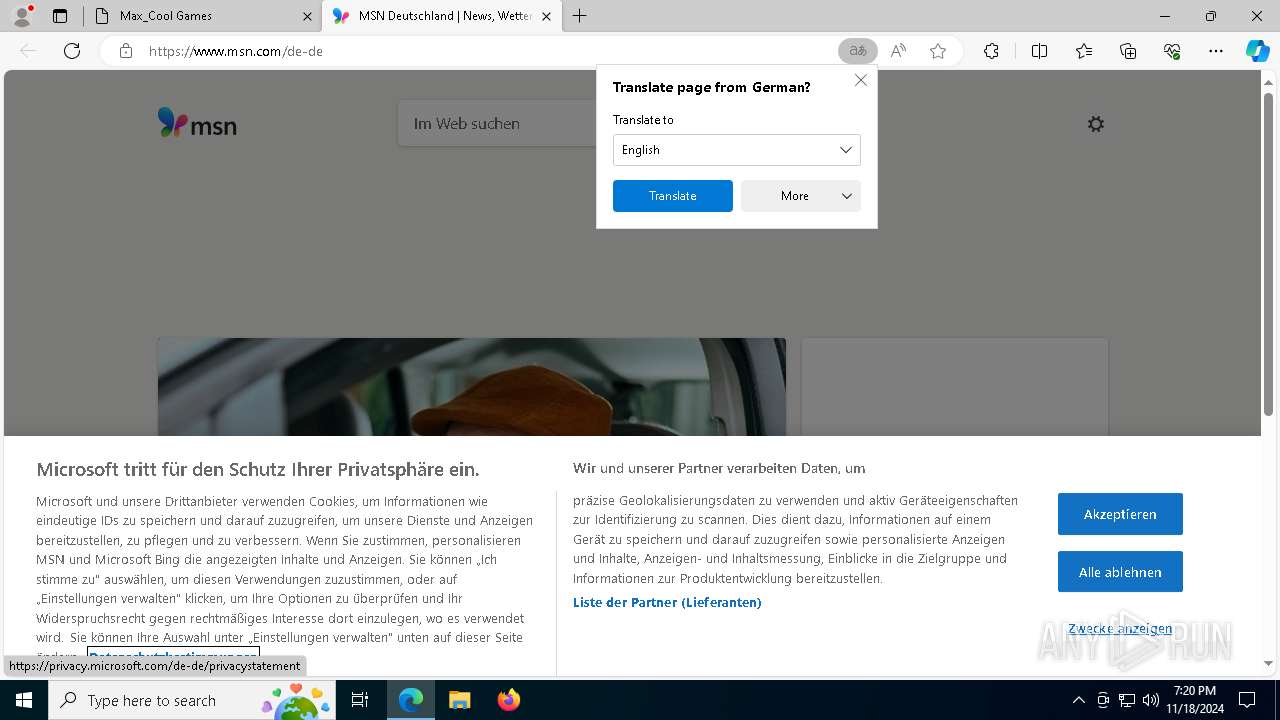Viewport: 1280px width, 720px height.
Task: Click the Im Web suchen search box
Action: point(497,124)
